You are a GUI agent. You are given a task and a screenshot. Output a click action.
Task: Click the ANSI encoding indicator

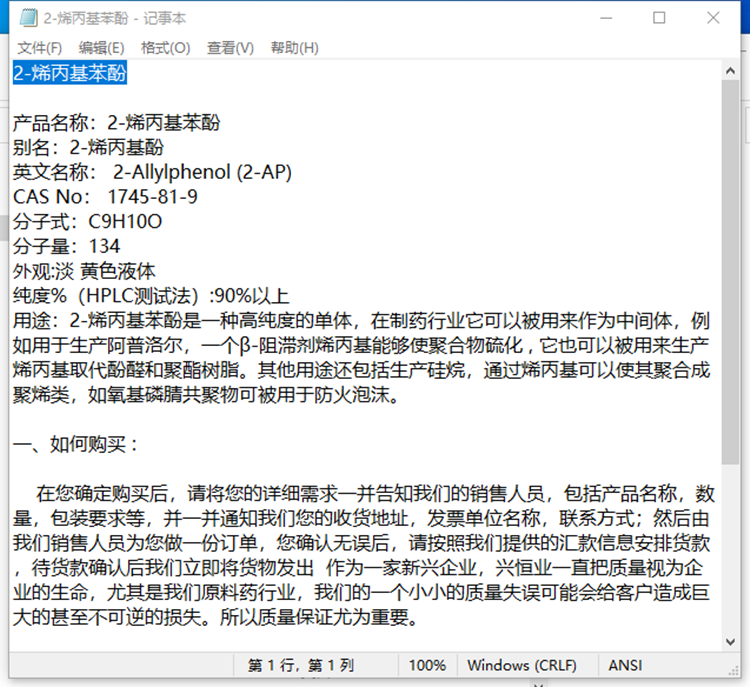(x=626, y=665)
